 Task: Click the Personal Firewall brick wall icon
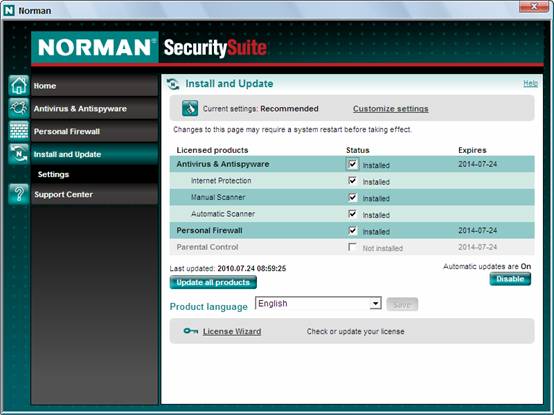(19, 131)
